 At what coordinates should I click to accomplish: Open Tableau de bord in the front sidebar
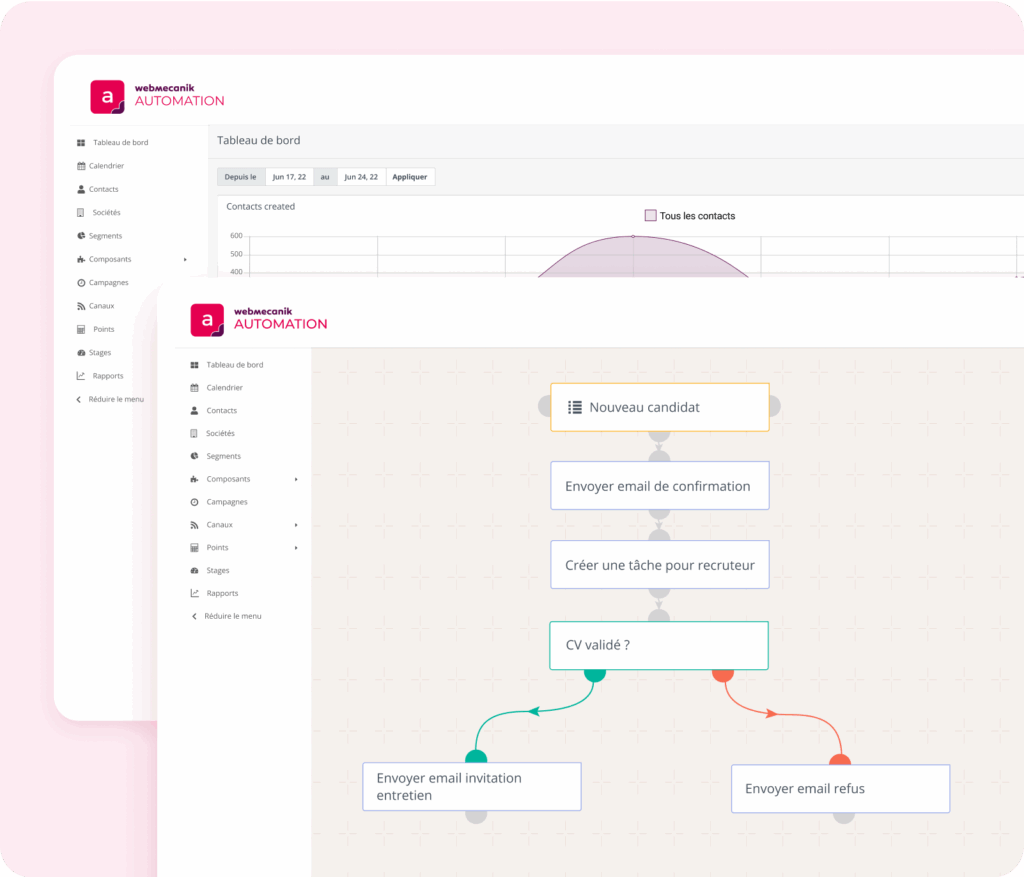click(x=234, y=365)
